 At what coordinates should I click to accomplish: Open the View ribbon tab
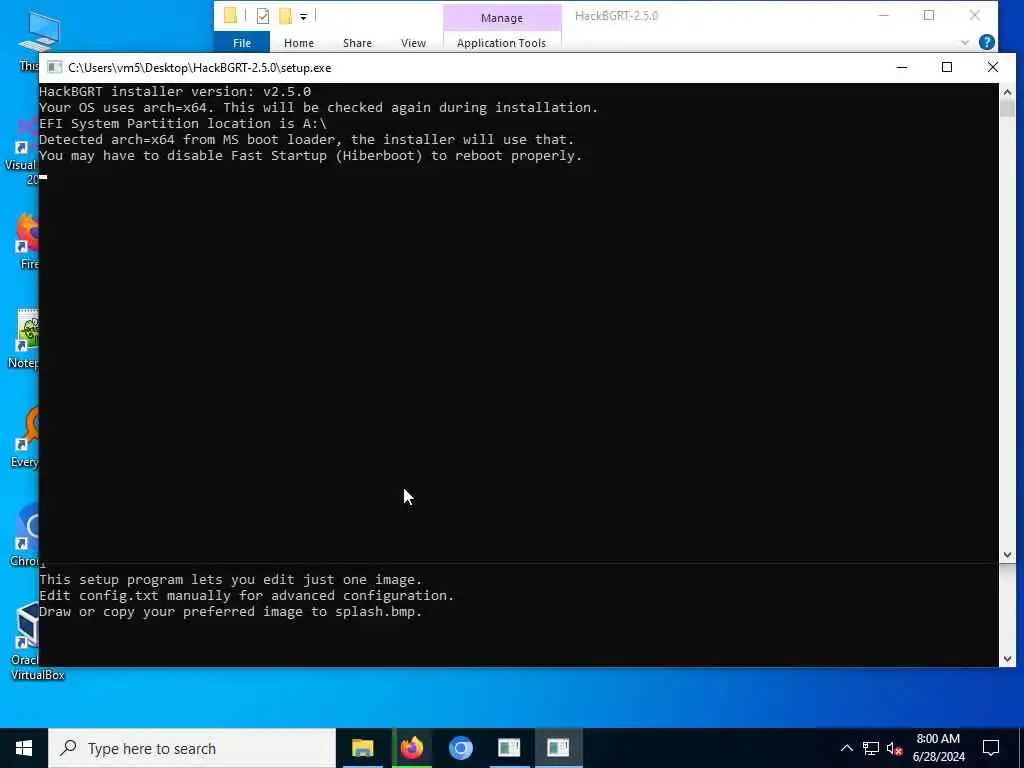click(413, 42)
